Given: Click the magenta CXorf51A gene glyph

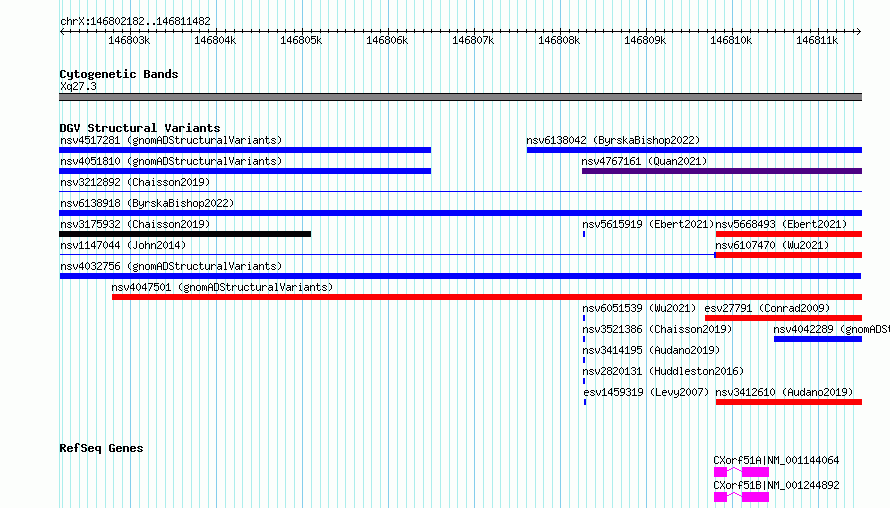Looking at the screenshot, I should [x=741, y=472].
